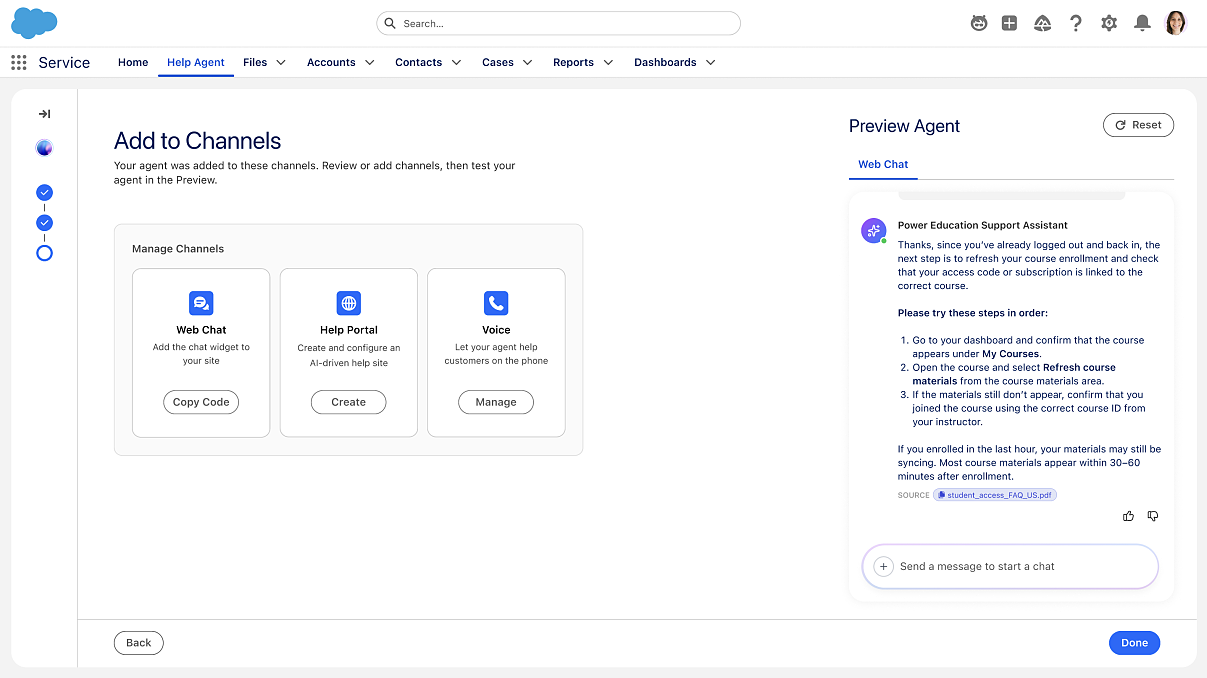This screenshot has height=678, width=1207.
Task: Open the Help question mark icon
Action: pos(1076,23)
